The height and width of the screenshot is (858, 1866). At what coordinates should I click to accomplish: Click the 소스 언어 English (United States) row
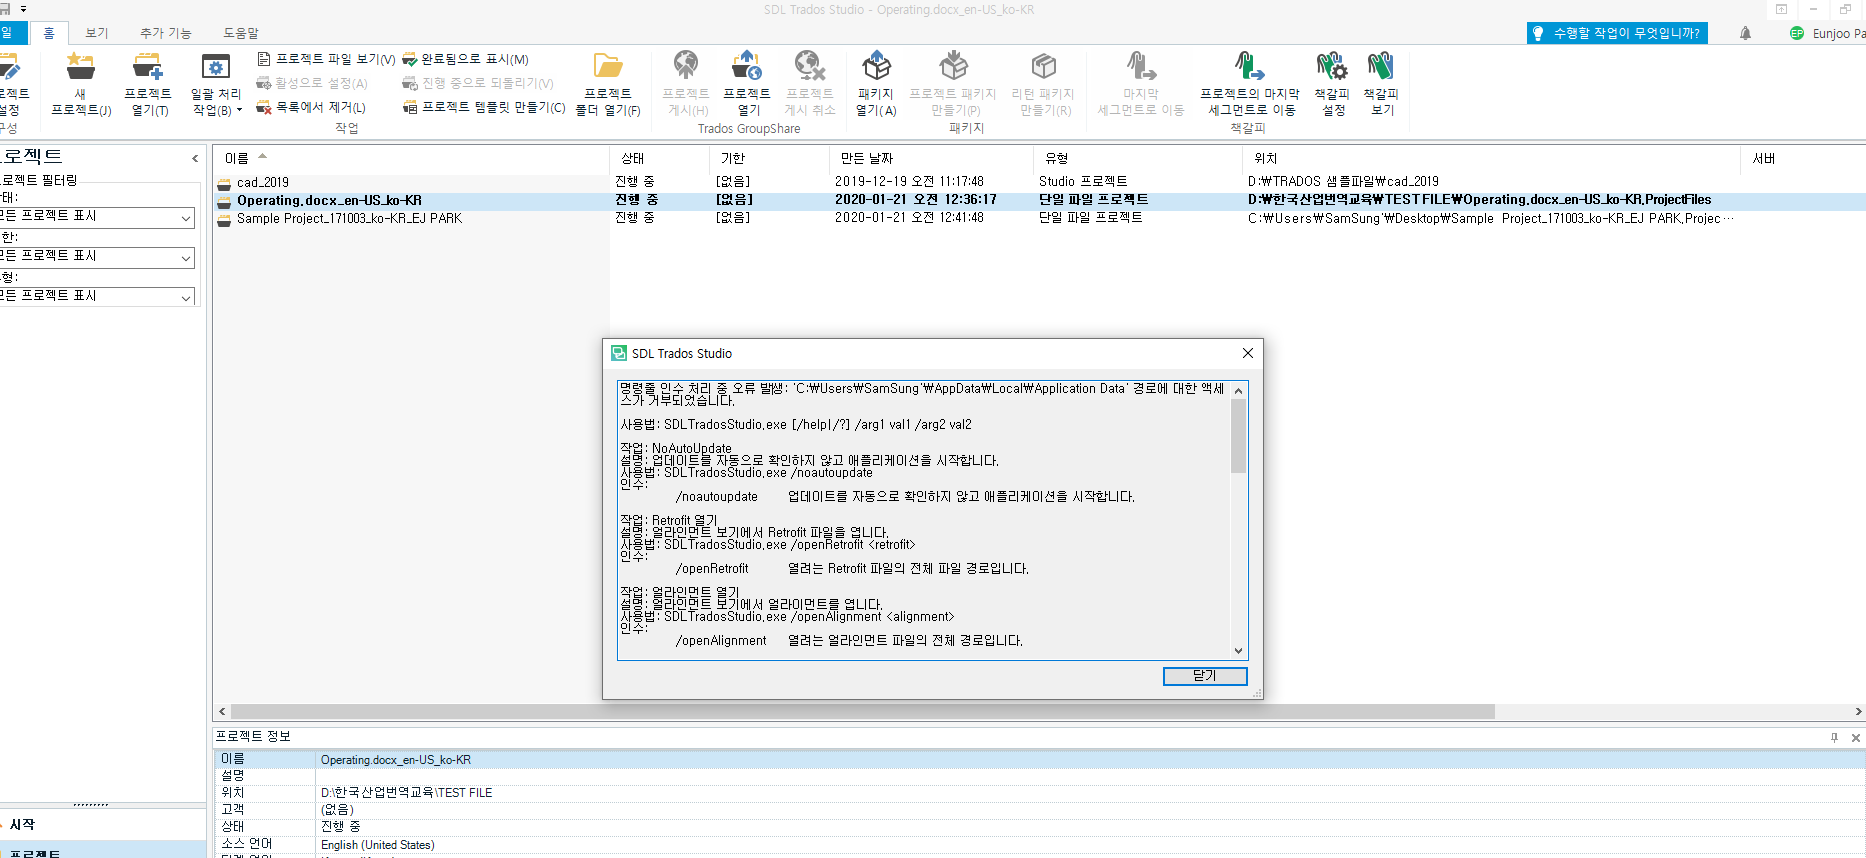click(1040, 844)
